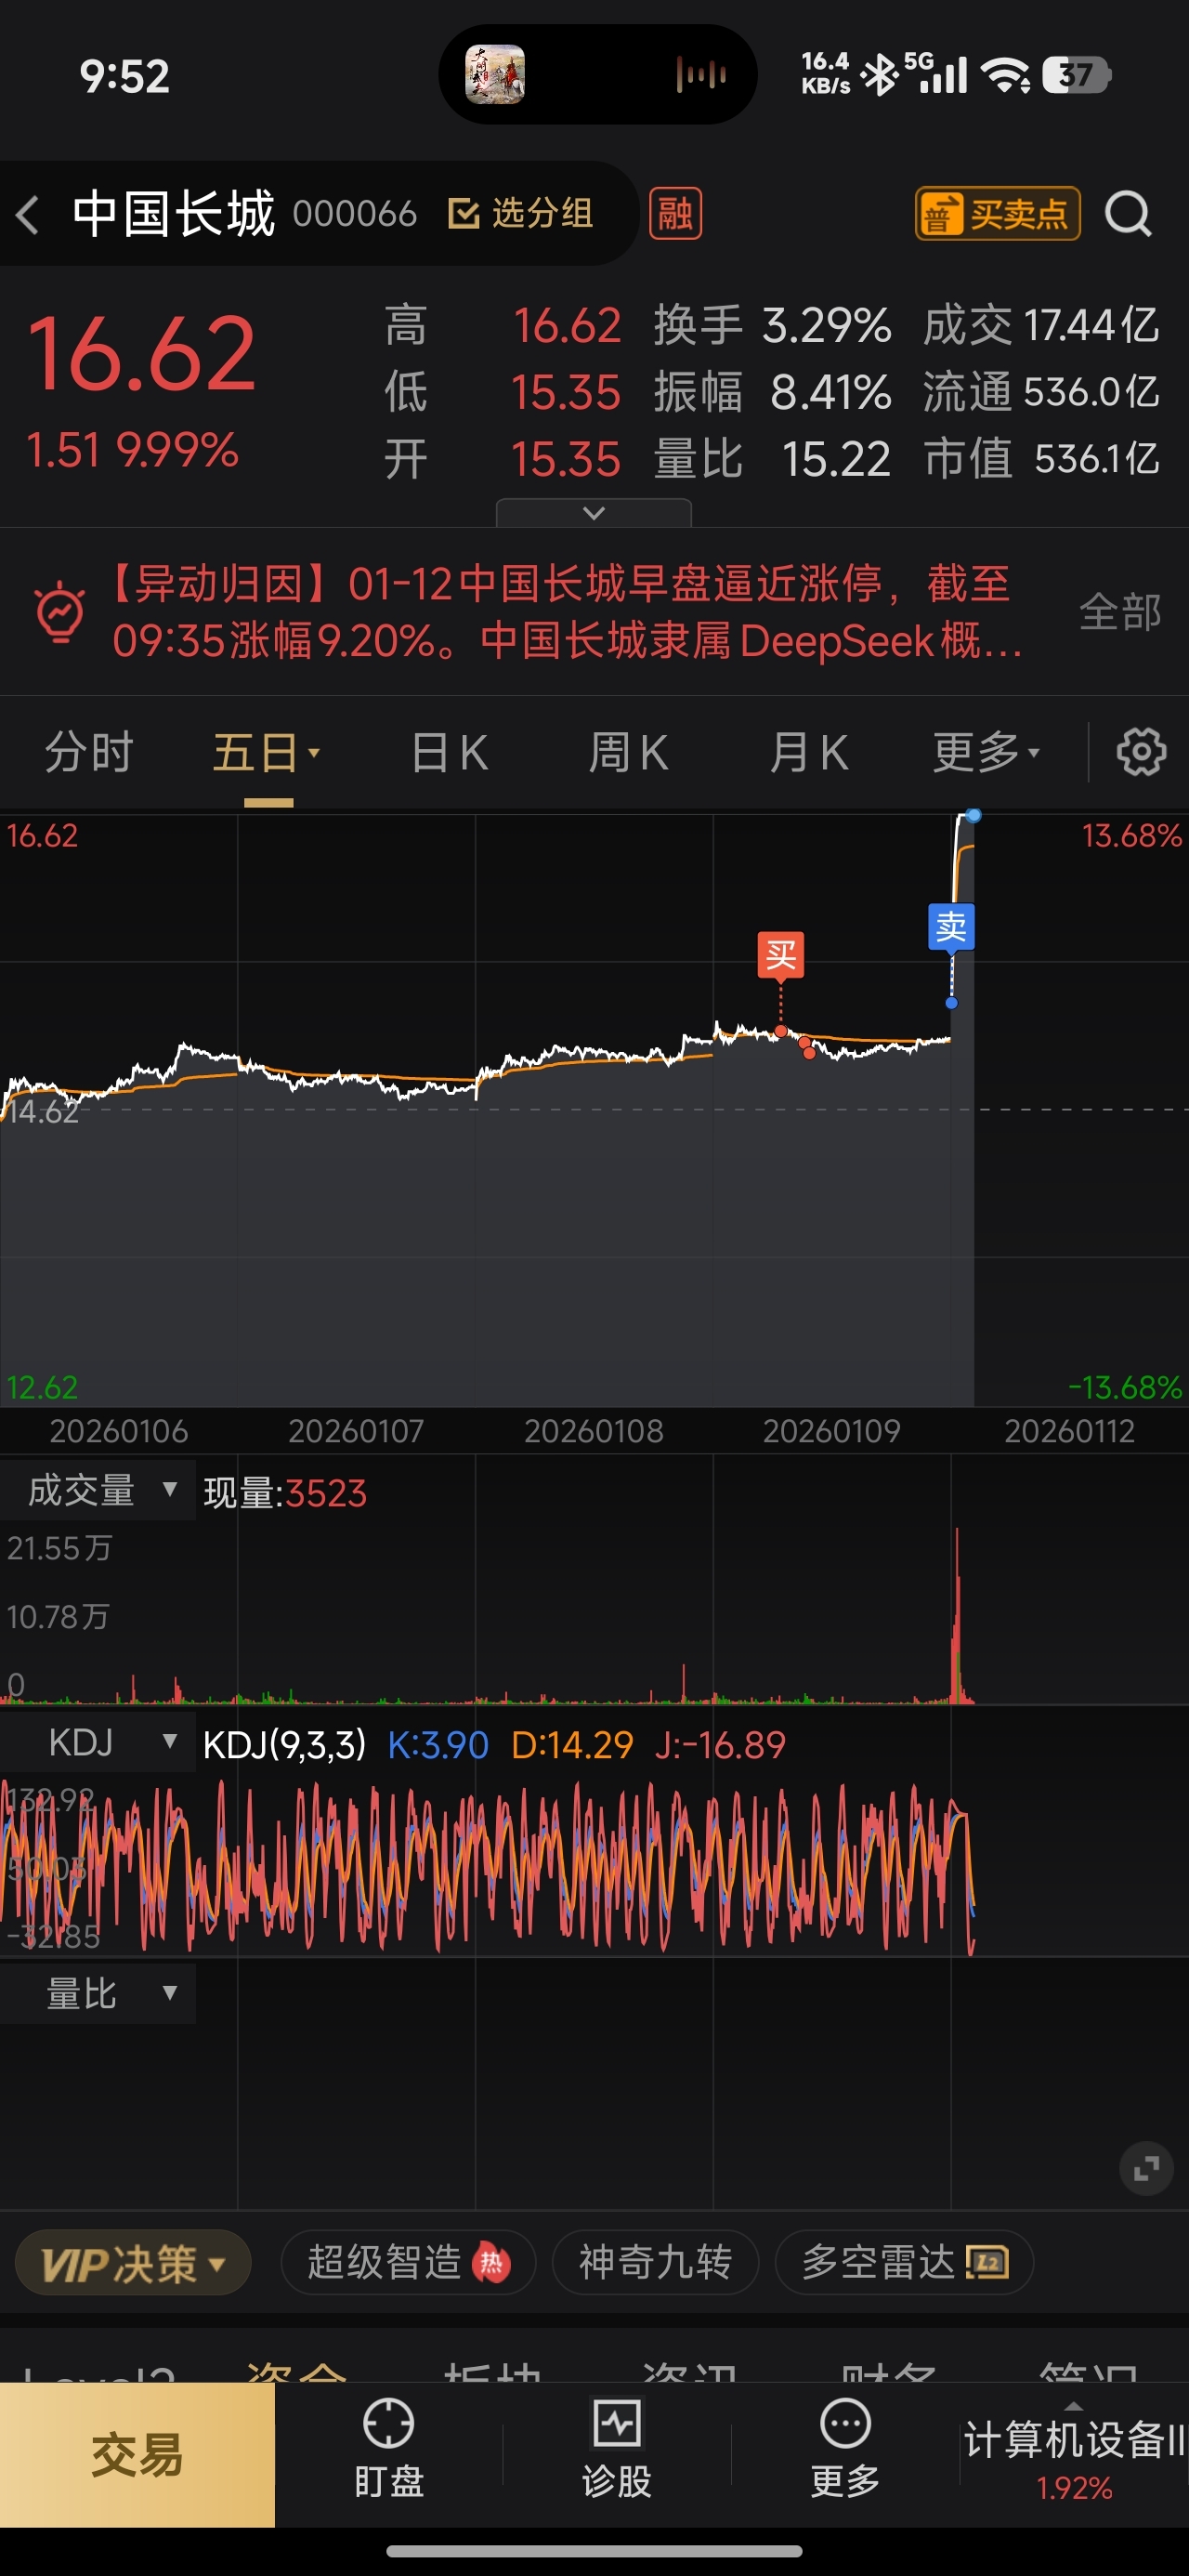Tap KDJ(9,3,3) parameter label
Image resolution: width=1189 pixels, height=2576 pixels.
point(284,1744)
